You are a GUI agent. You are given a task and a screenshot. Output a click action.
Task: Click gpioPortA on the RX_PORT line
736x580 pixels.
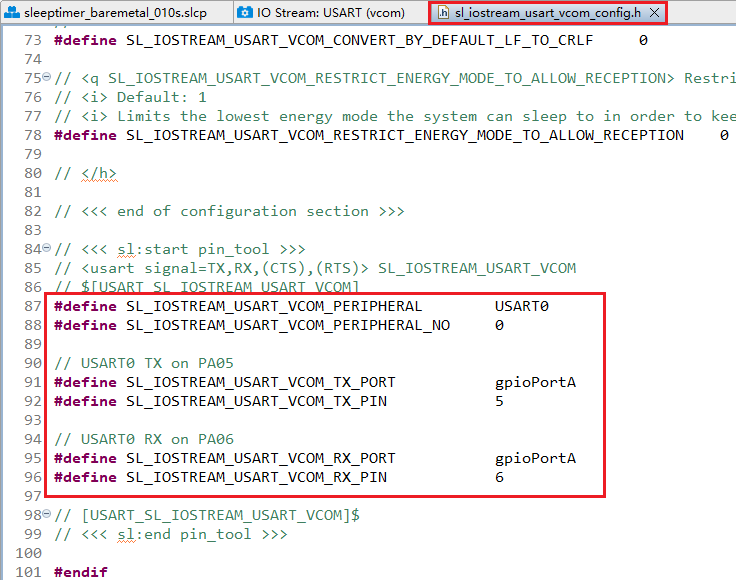tap(535, 458)
